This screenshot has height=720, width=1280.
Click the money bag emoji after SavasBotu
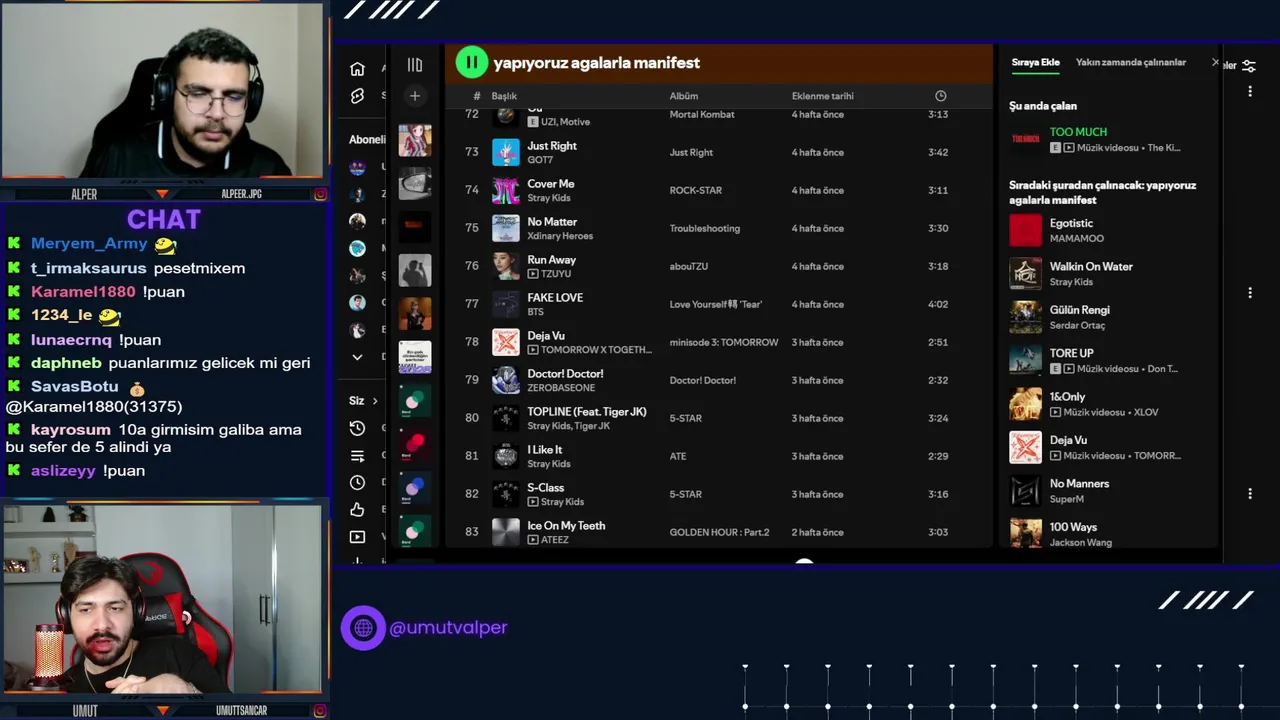137,387
